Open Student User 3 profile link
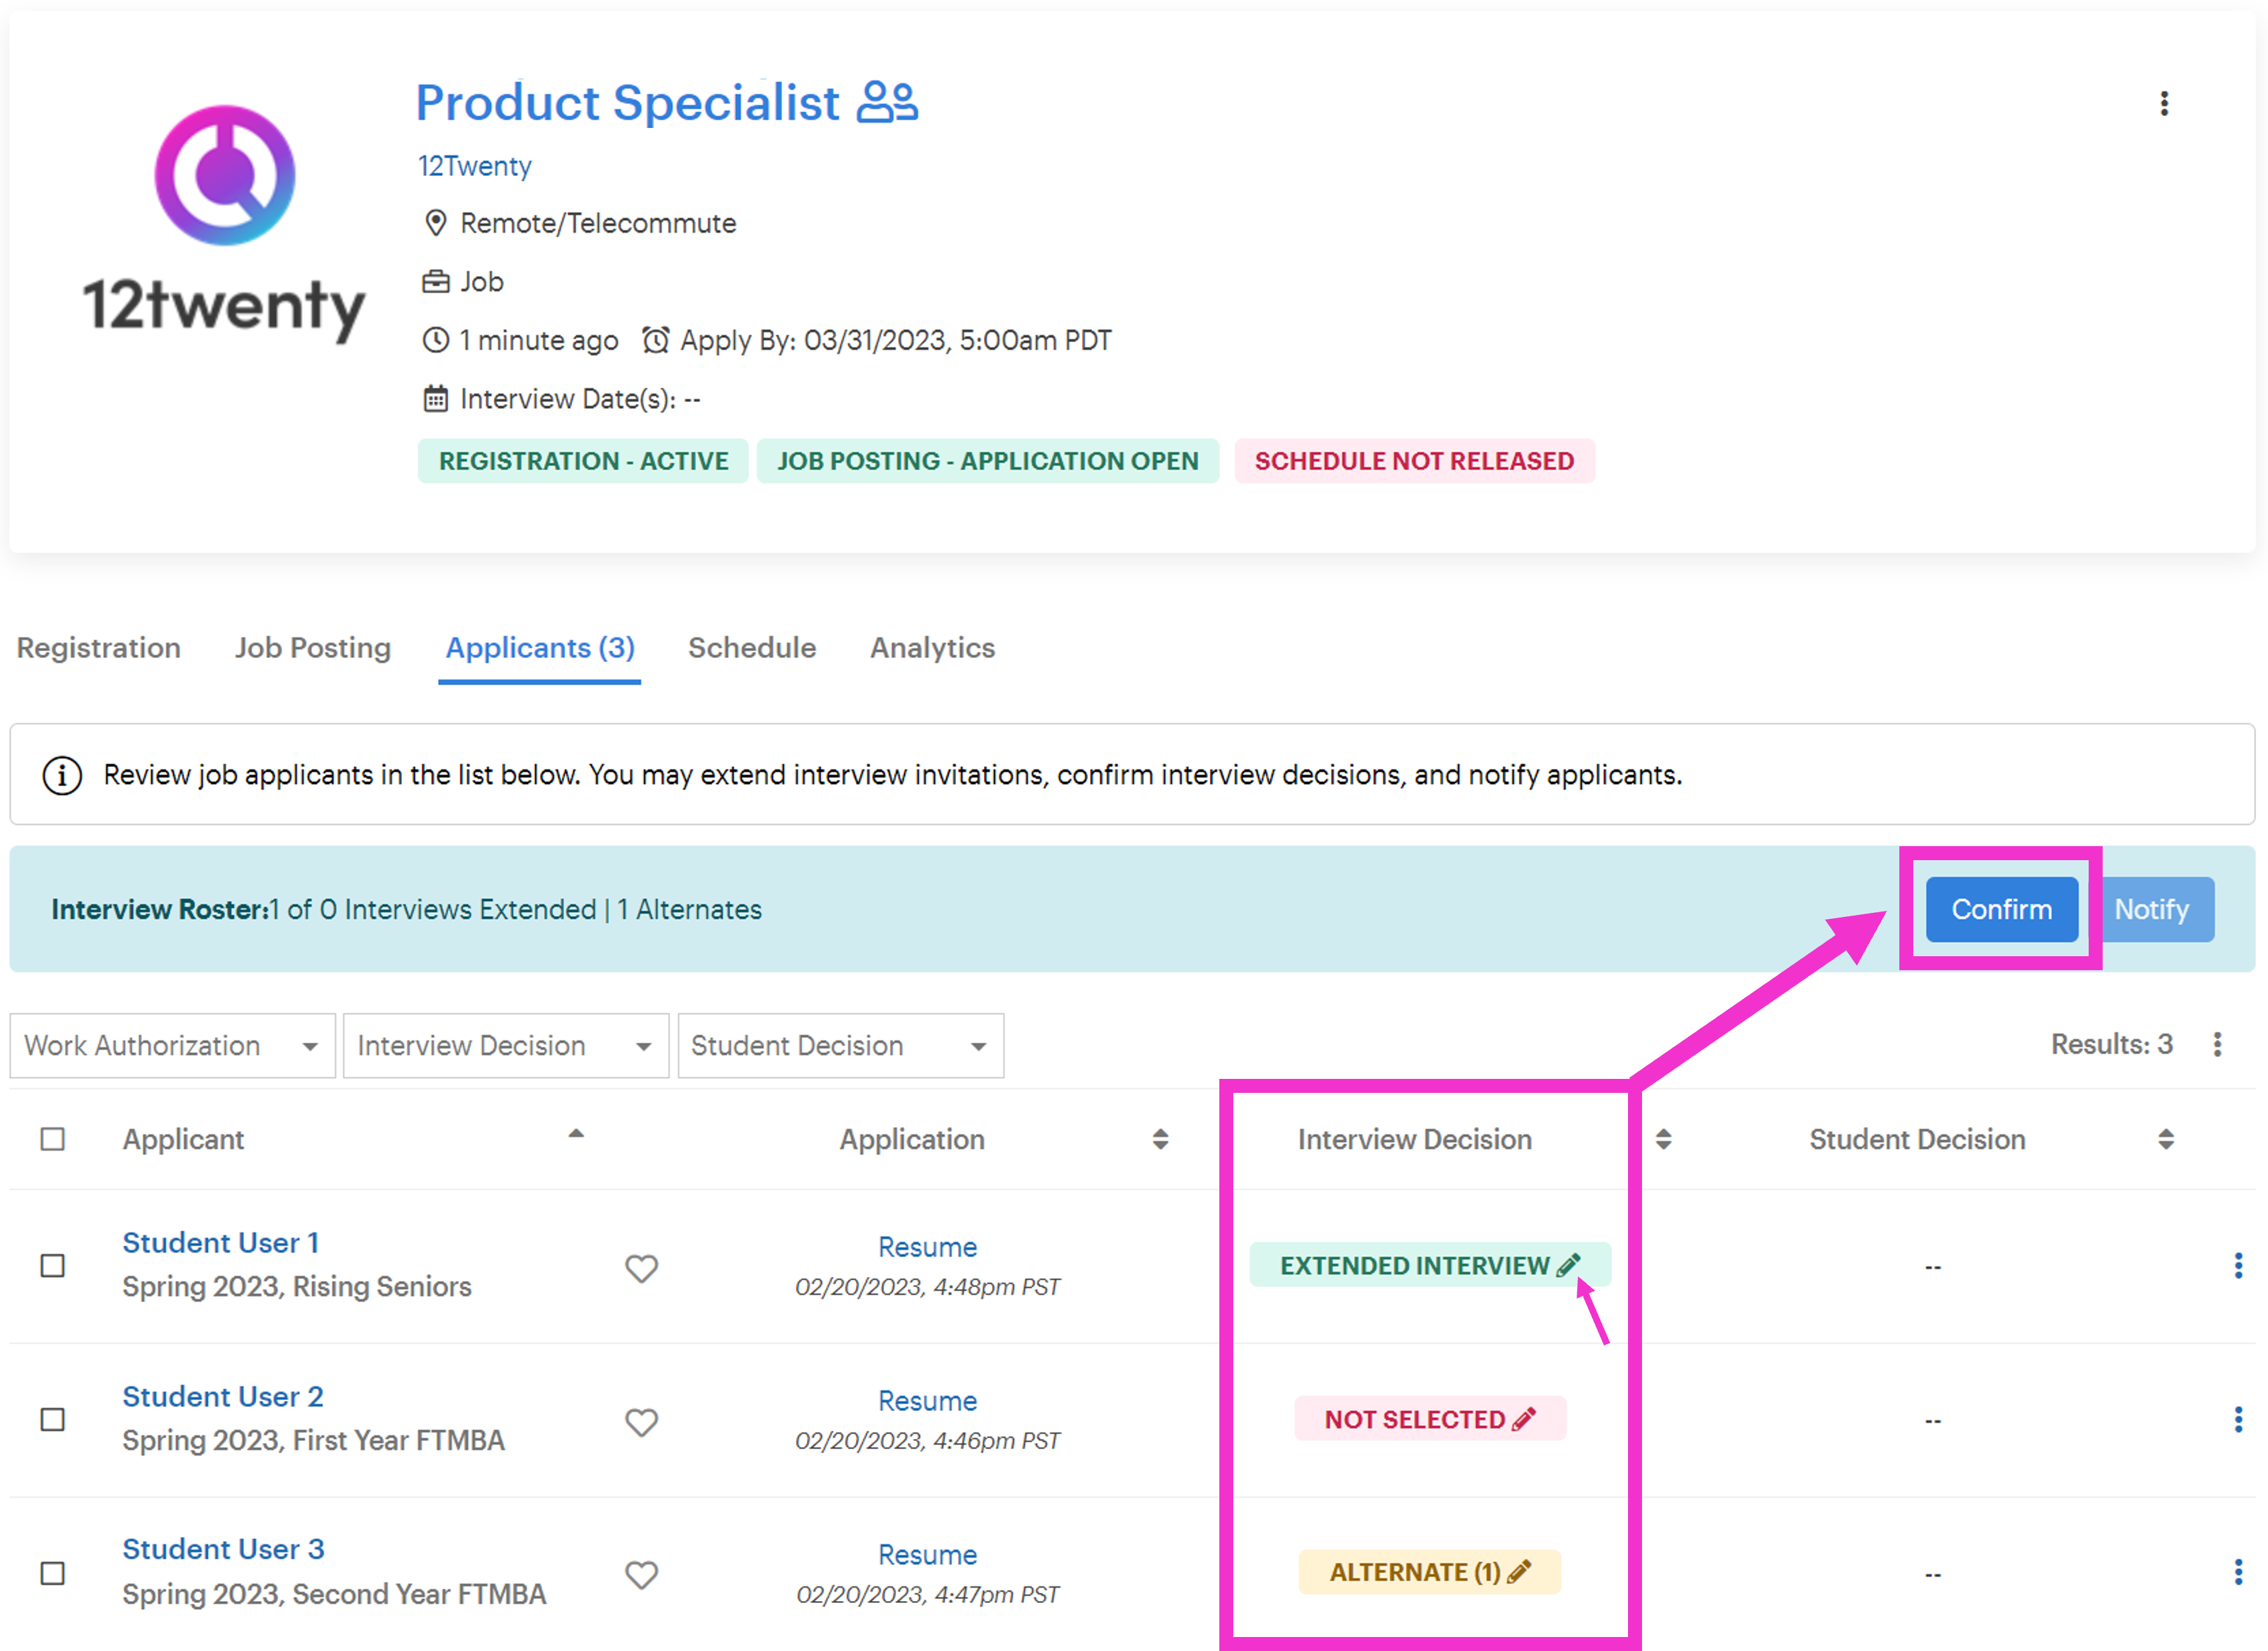The image size is (2268, 1651). click(224, 1549)
